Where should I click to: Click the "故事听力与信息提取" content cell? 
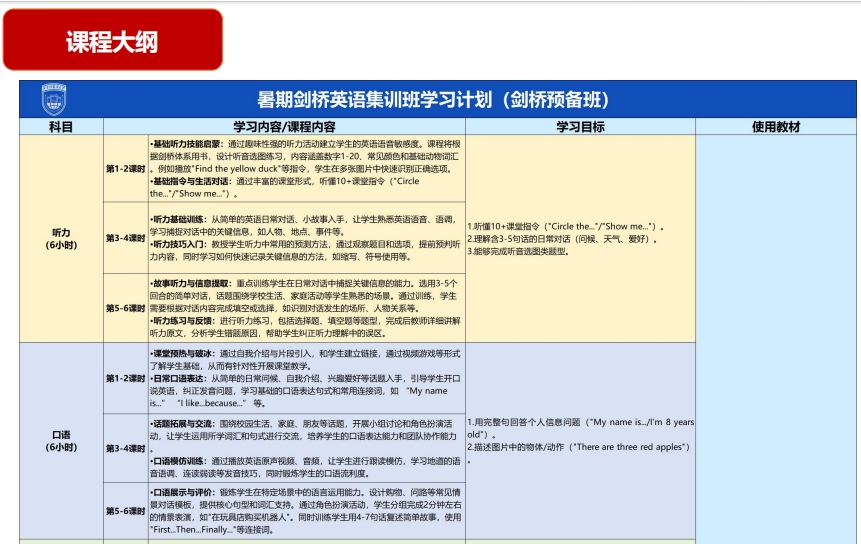[x=305, y=308]
